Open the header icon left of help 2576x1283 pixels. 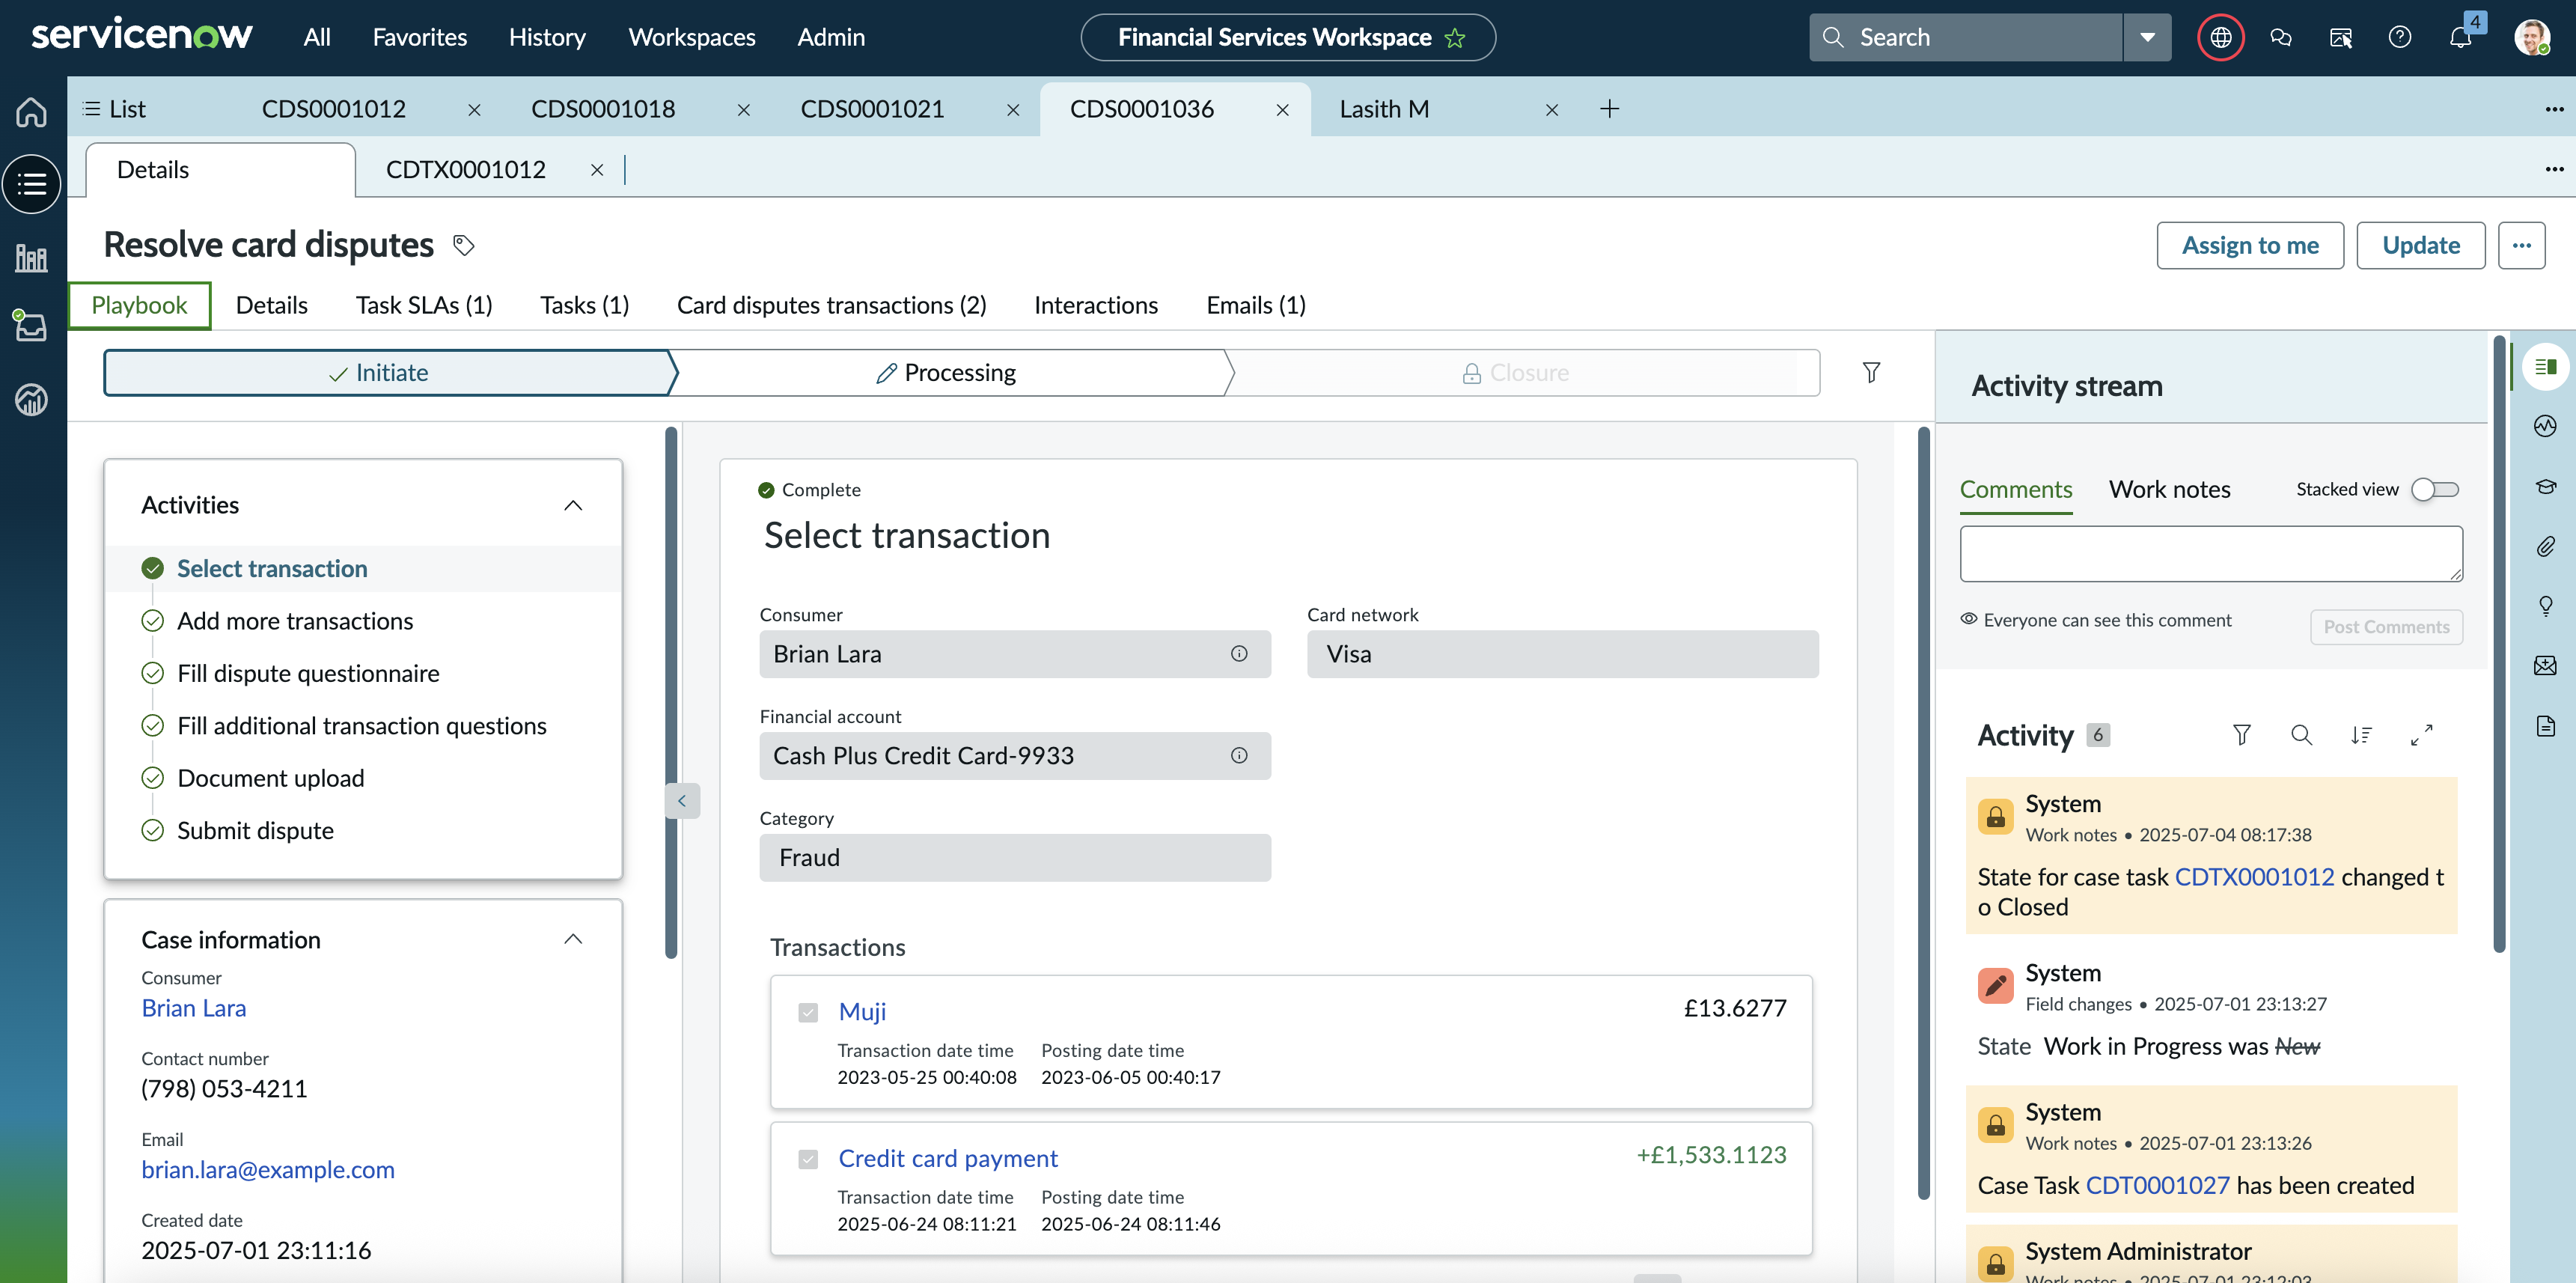(x=2340, y=37)
